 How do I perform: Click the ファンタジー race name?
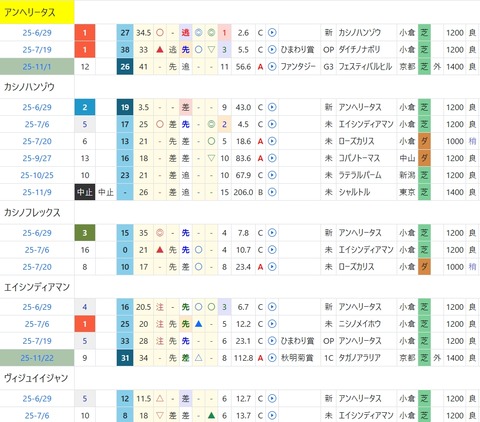coord(298,67)
